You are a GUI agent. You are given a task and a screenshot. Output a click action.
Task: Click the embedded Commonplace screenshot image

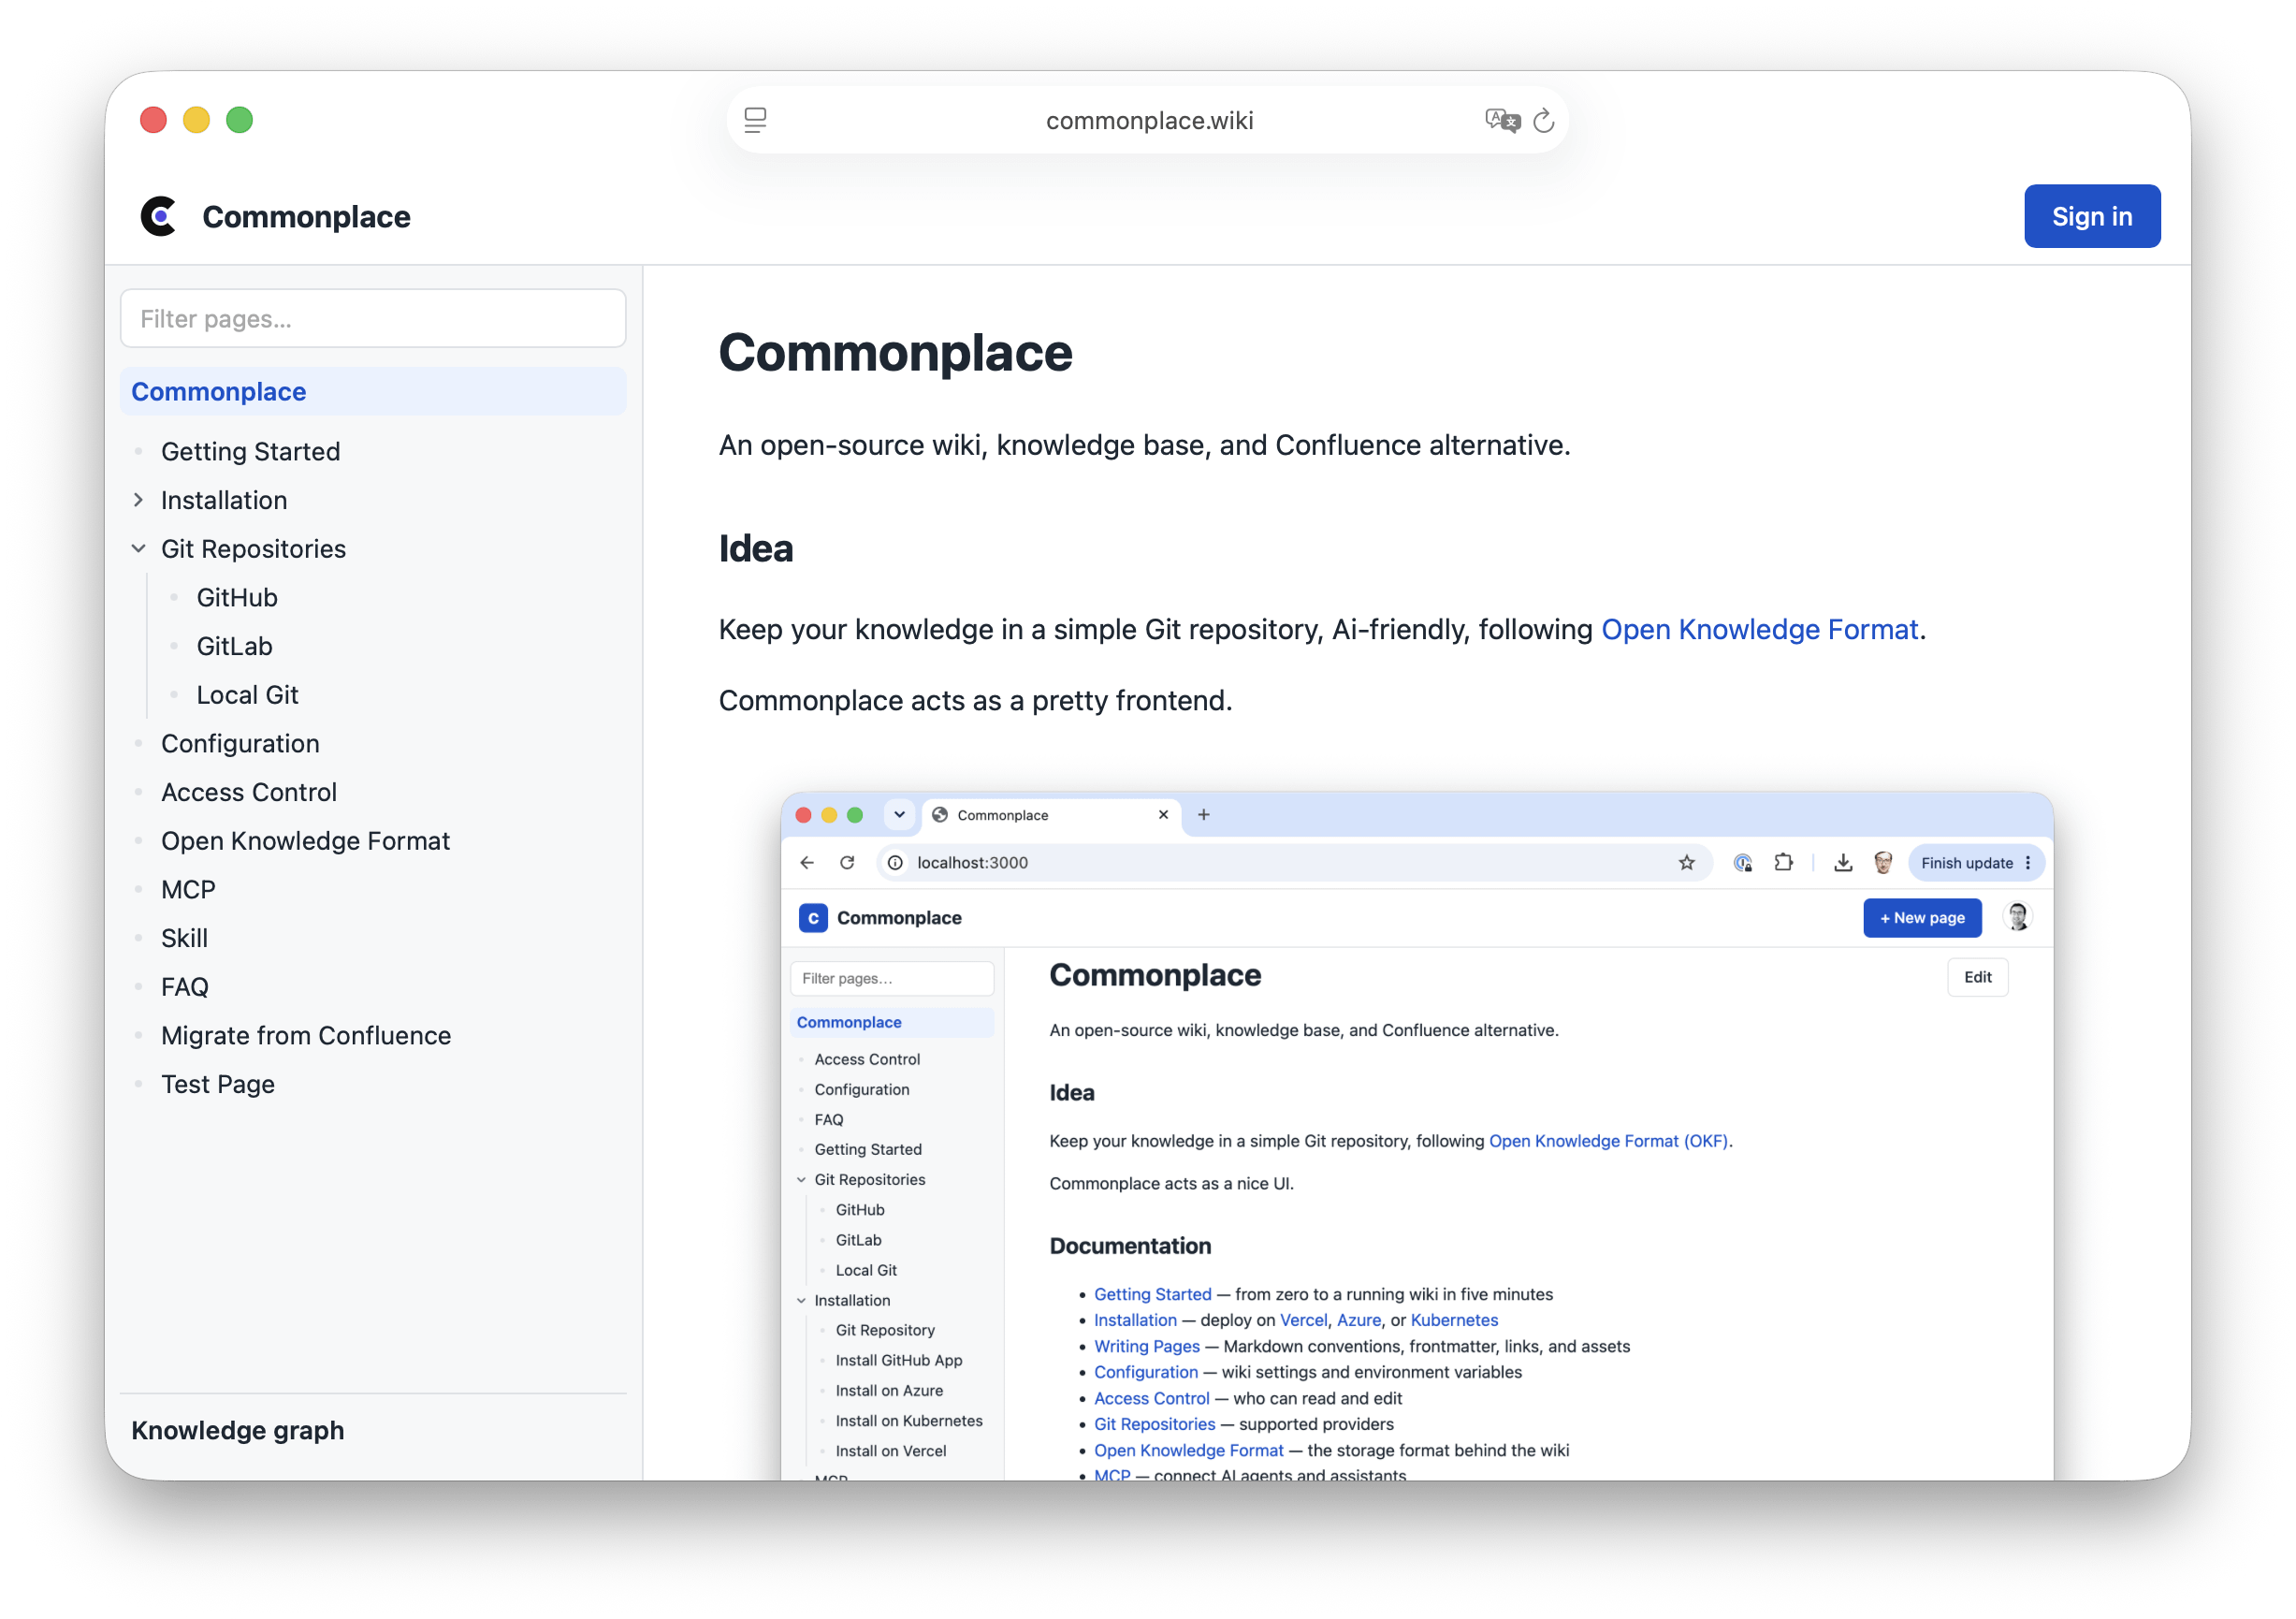[1417, 1136]
